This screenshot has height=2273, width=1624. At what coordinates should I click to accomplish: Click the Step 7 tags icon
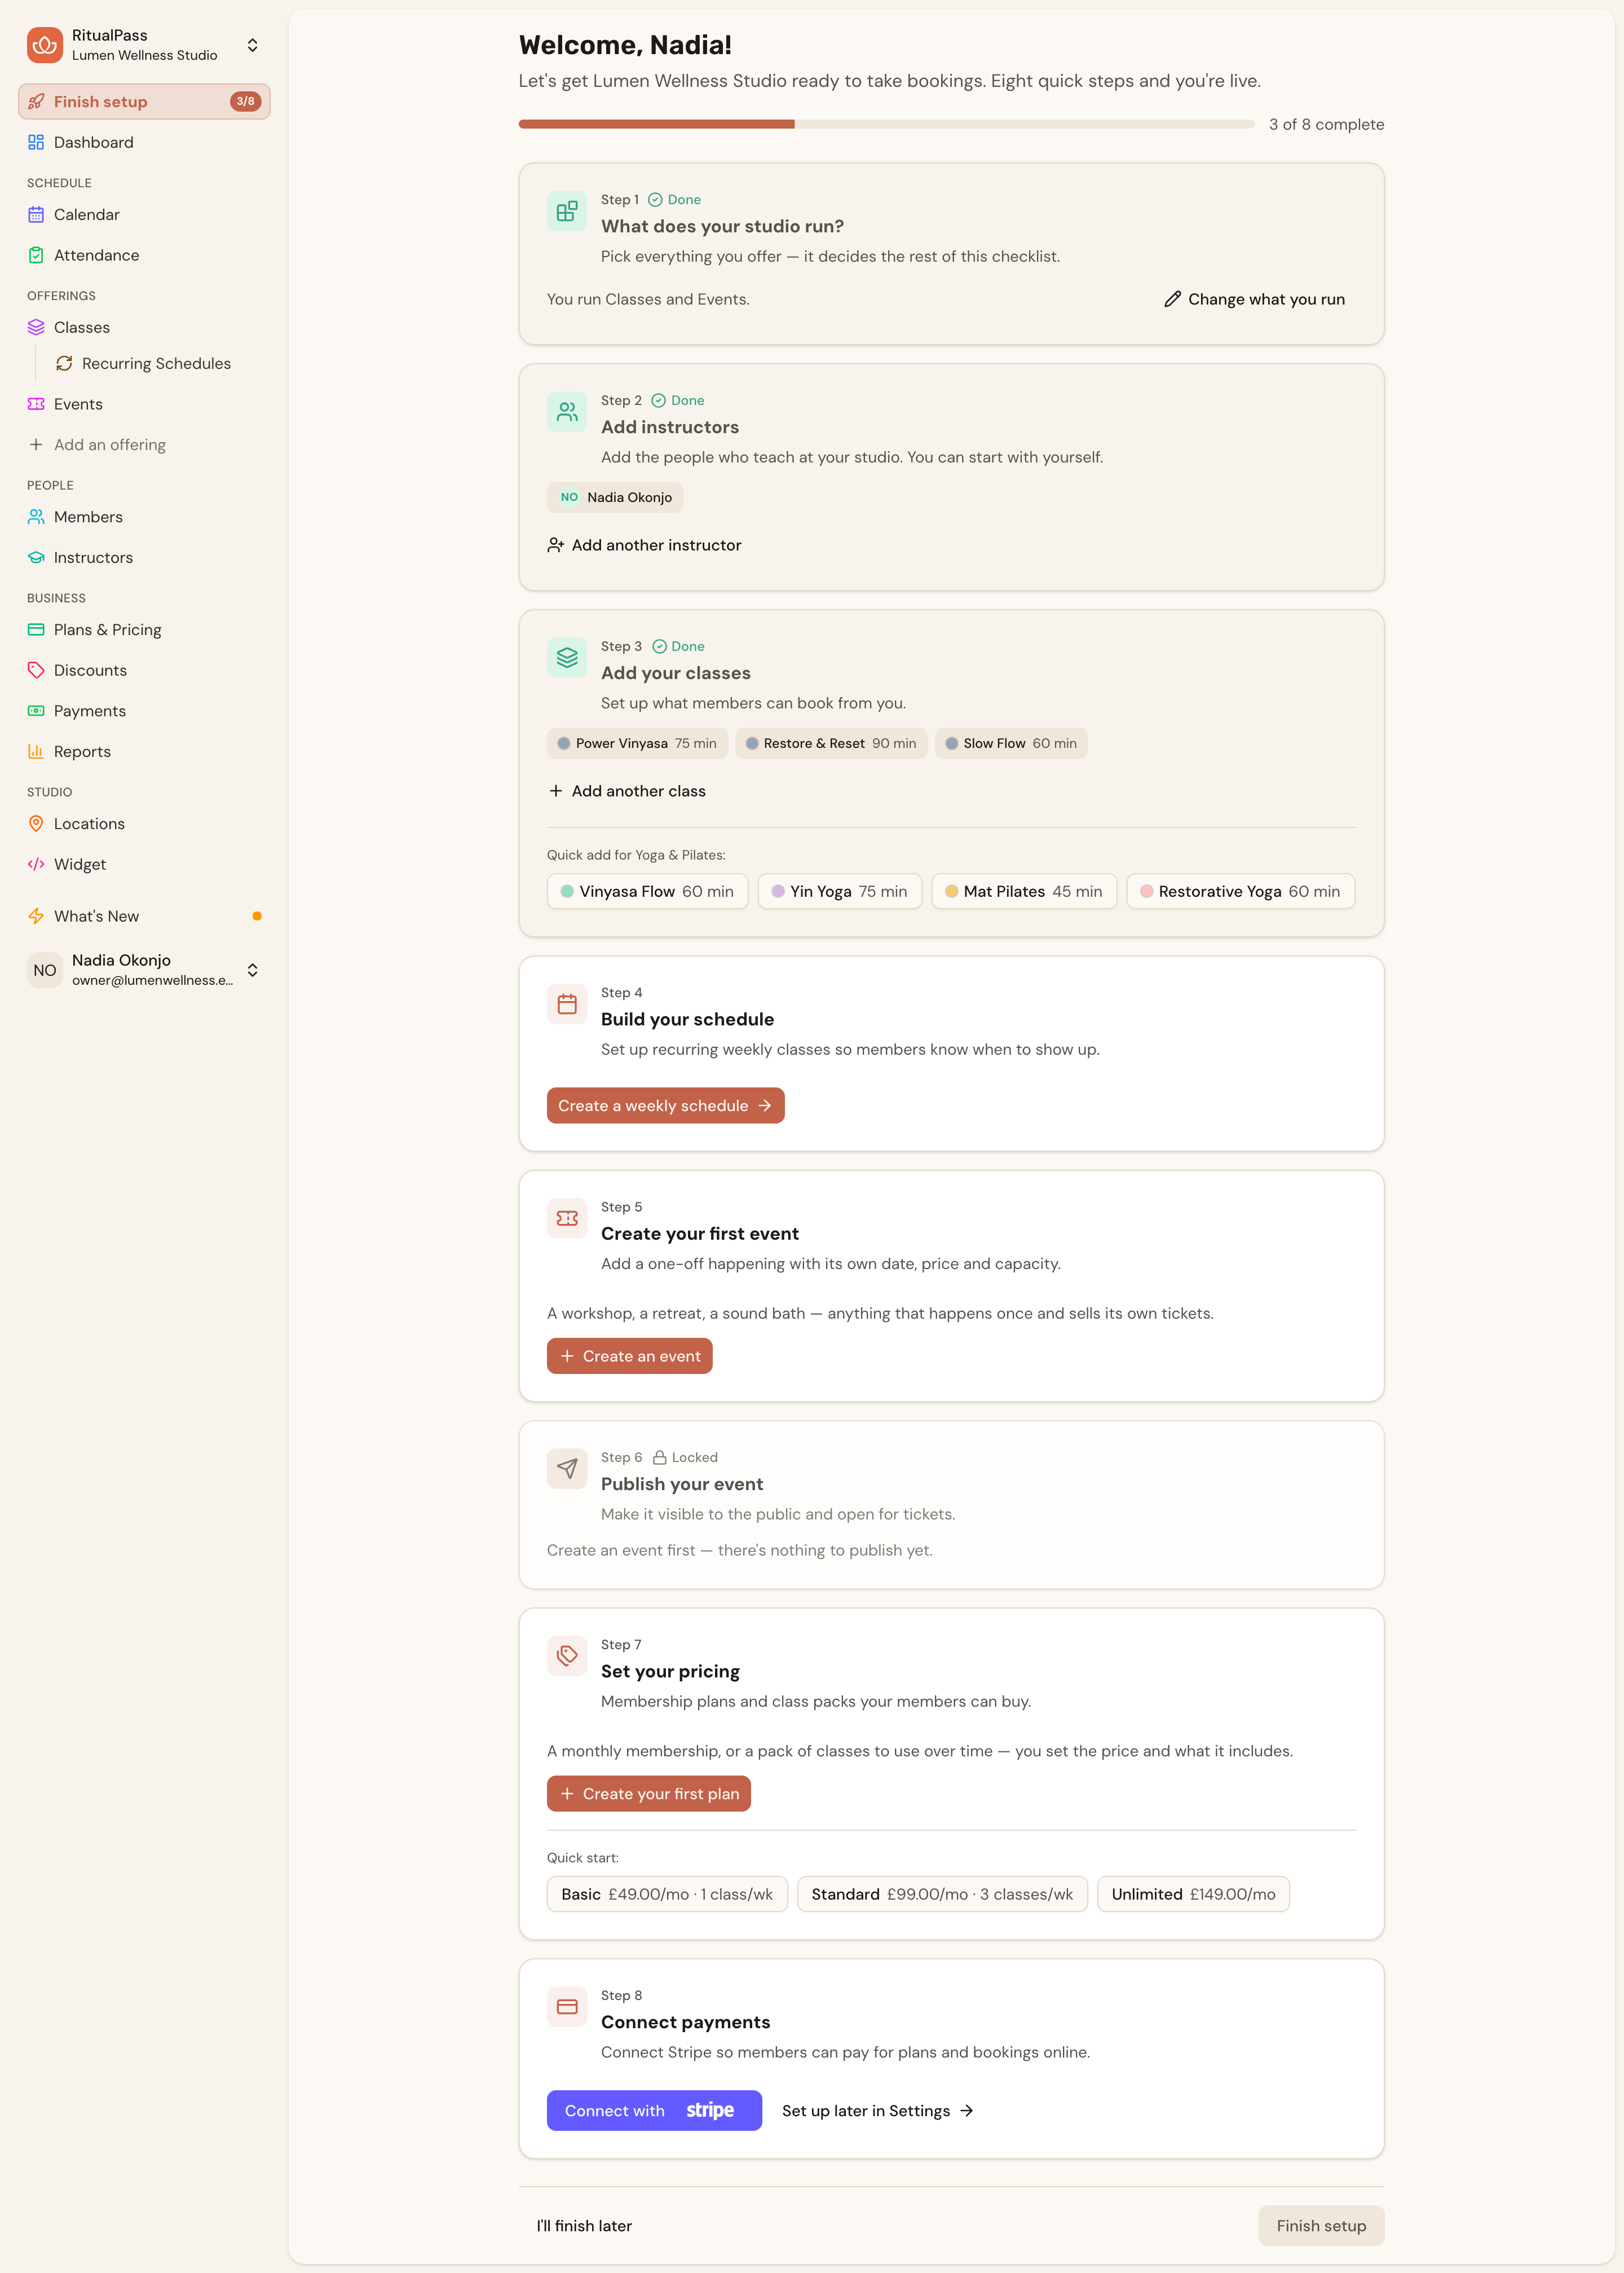567,1656
